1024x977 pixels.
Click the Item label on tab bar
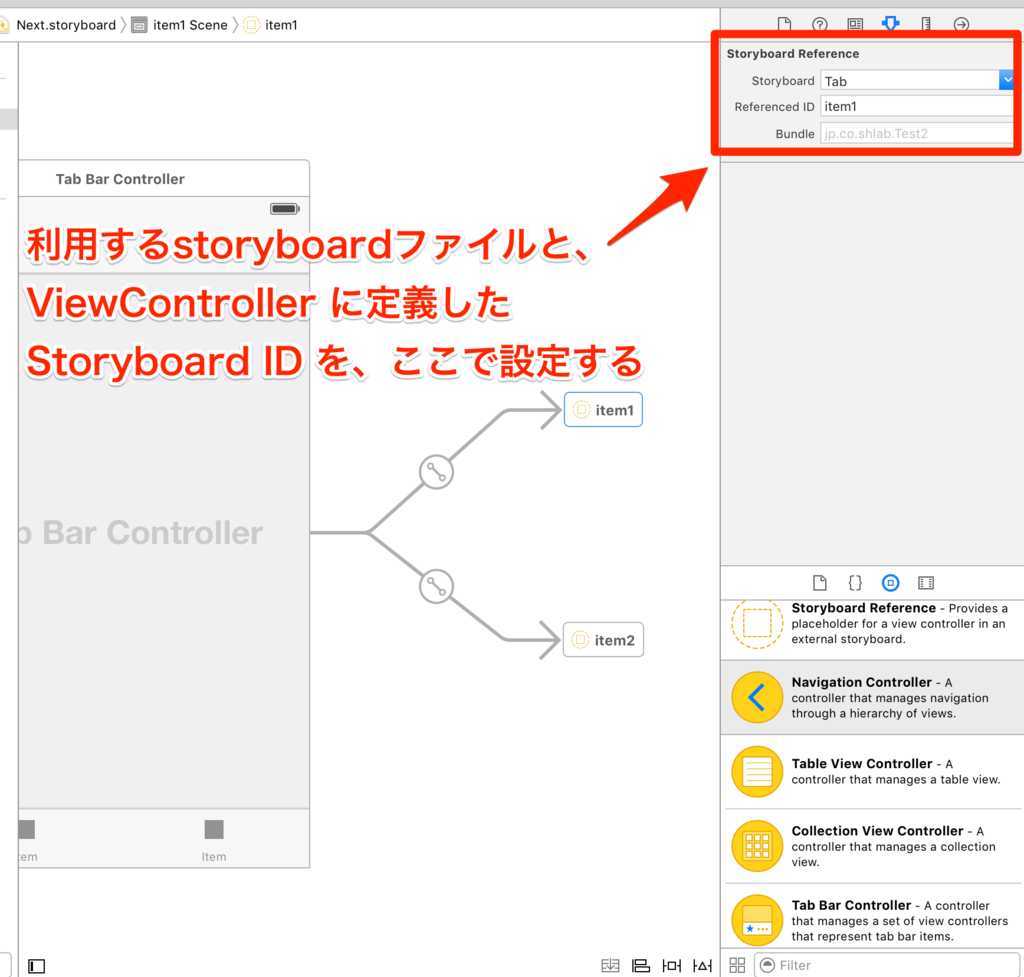tap(214, 856)
